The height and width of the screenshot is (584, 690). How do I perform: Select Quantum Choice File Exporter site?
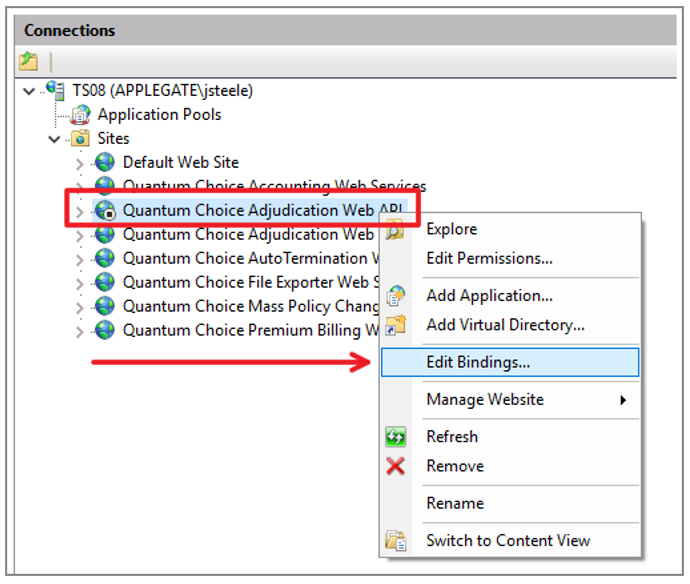click(250, 282)
